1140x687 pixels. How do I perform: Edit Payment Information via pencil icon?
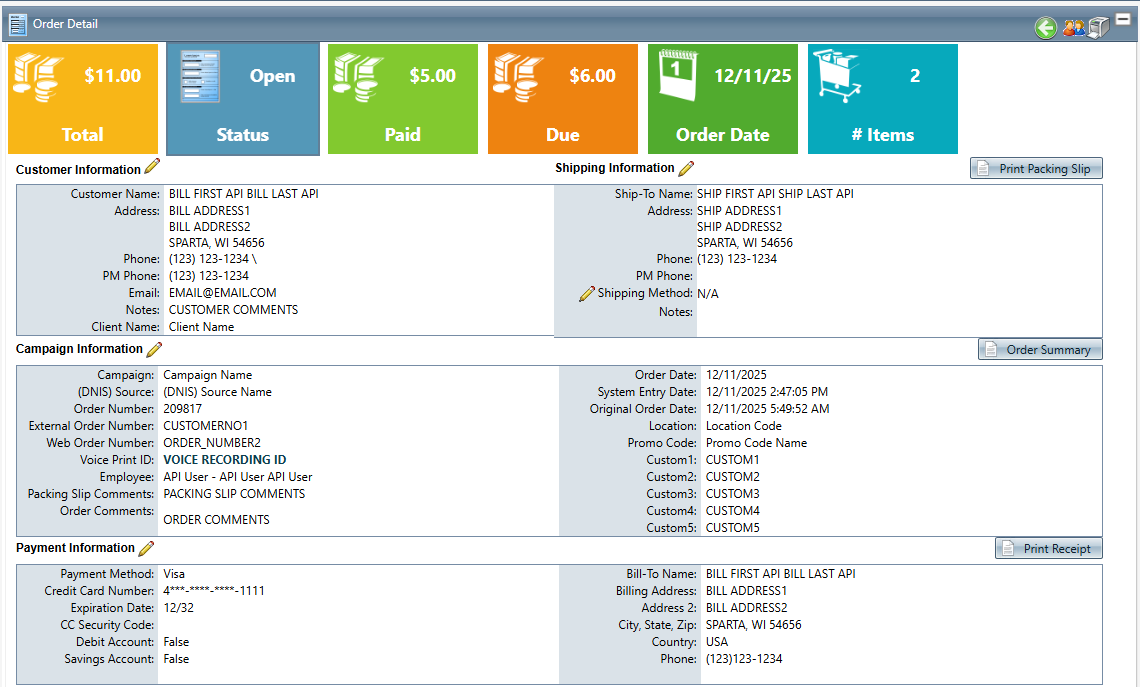point(146,548)
